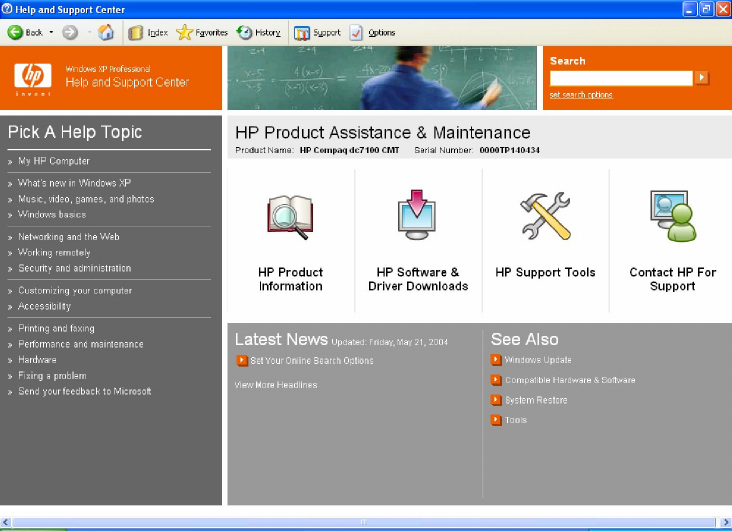Click the History toolbar label
Image resolution: width=732 pixels, height=531 pixels.
point(268,33)
